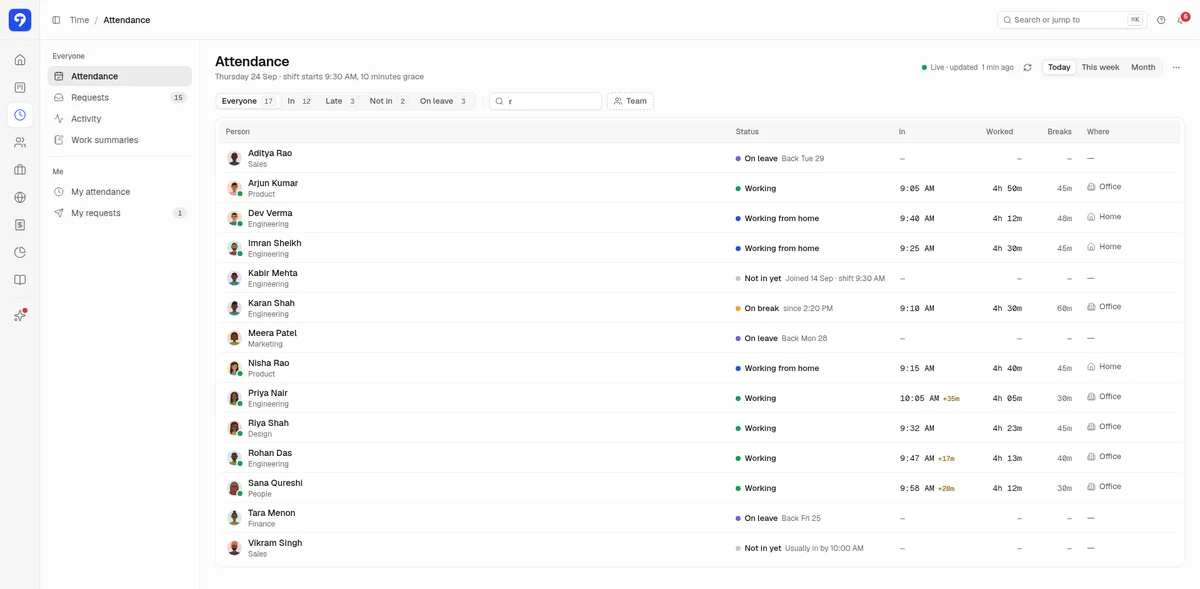Open the open-book icon in the rail
Image resolution: width=1200 pixels, height=589 pixels.
pos(20,280)
